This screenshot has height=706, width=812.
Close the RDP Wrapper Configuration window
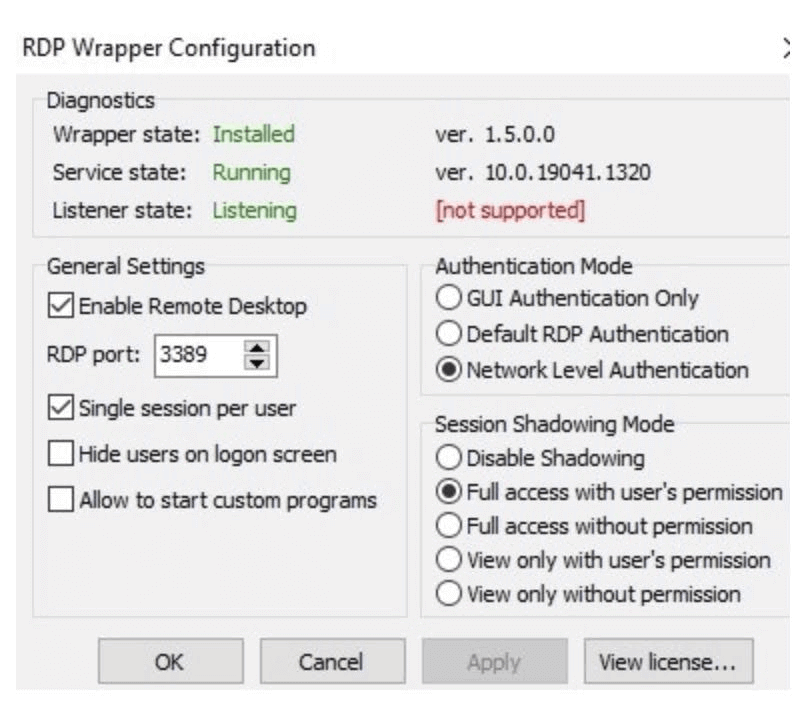787,48
